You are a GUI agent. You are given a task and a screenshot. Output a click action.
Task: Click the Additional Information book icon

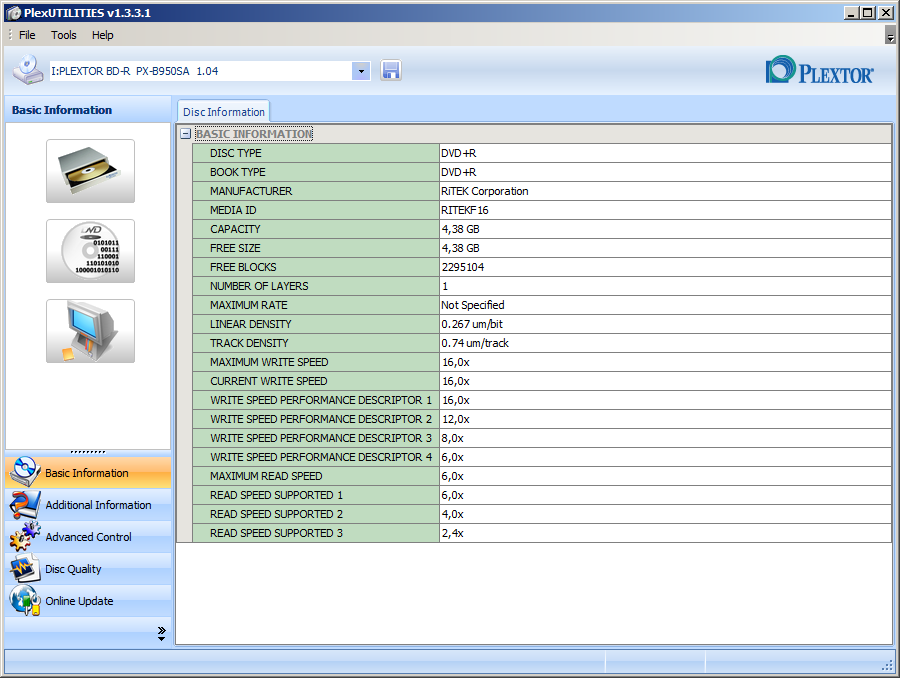(x=25, y=505)
